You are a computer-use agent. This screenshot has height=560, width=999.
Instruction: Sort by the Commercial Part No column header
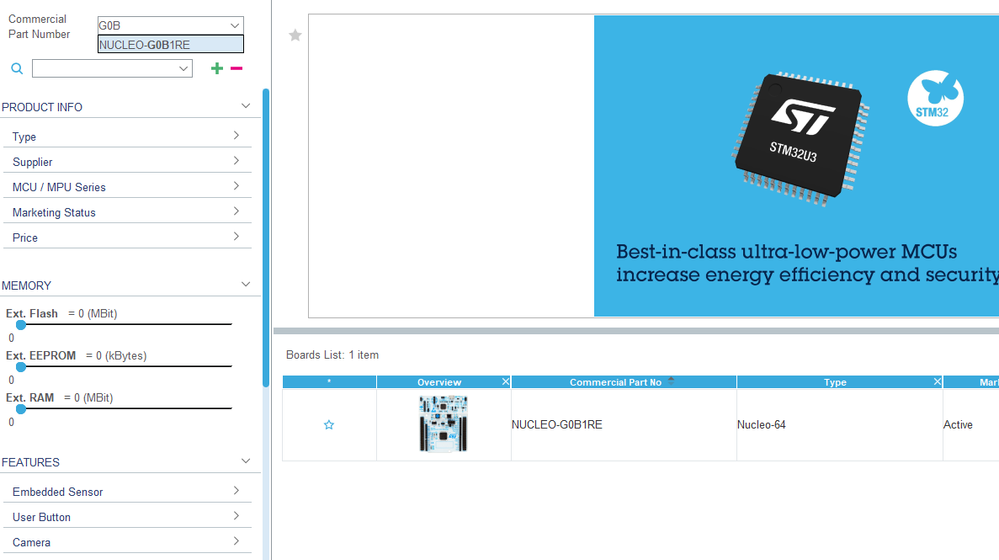point(624,382)
